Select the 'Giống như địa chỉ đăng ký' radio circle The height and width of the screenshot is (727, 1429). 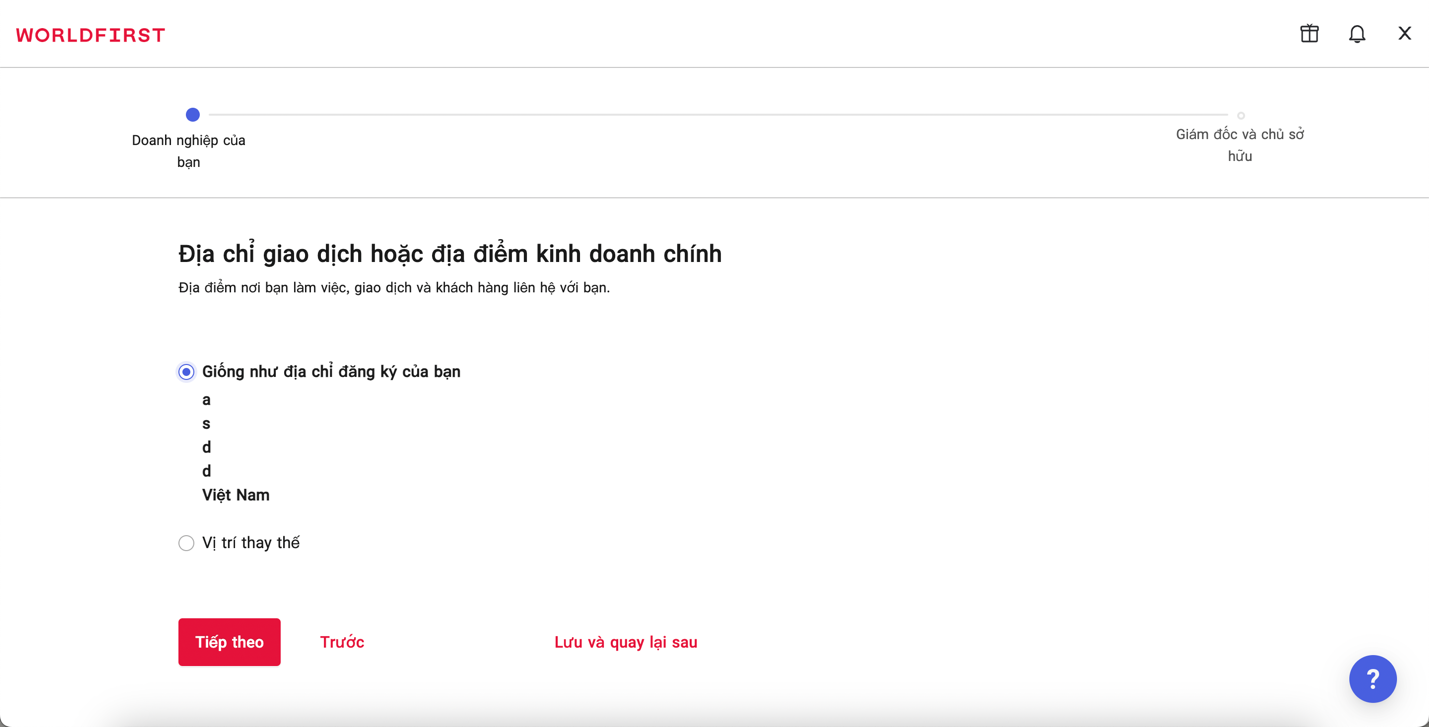(186, 372)
